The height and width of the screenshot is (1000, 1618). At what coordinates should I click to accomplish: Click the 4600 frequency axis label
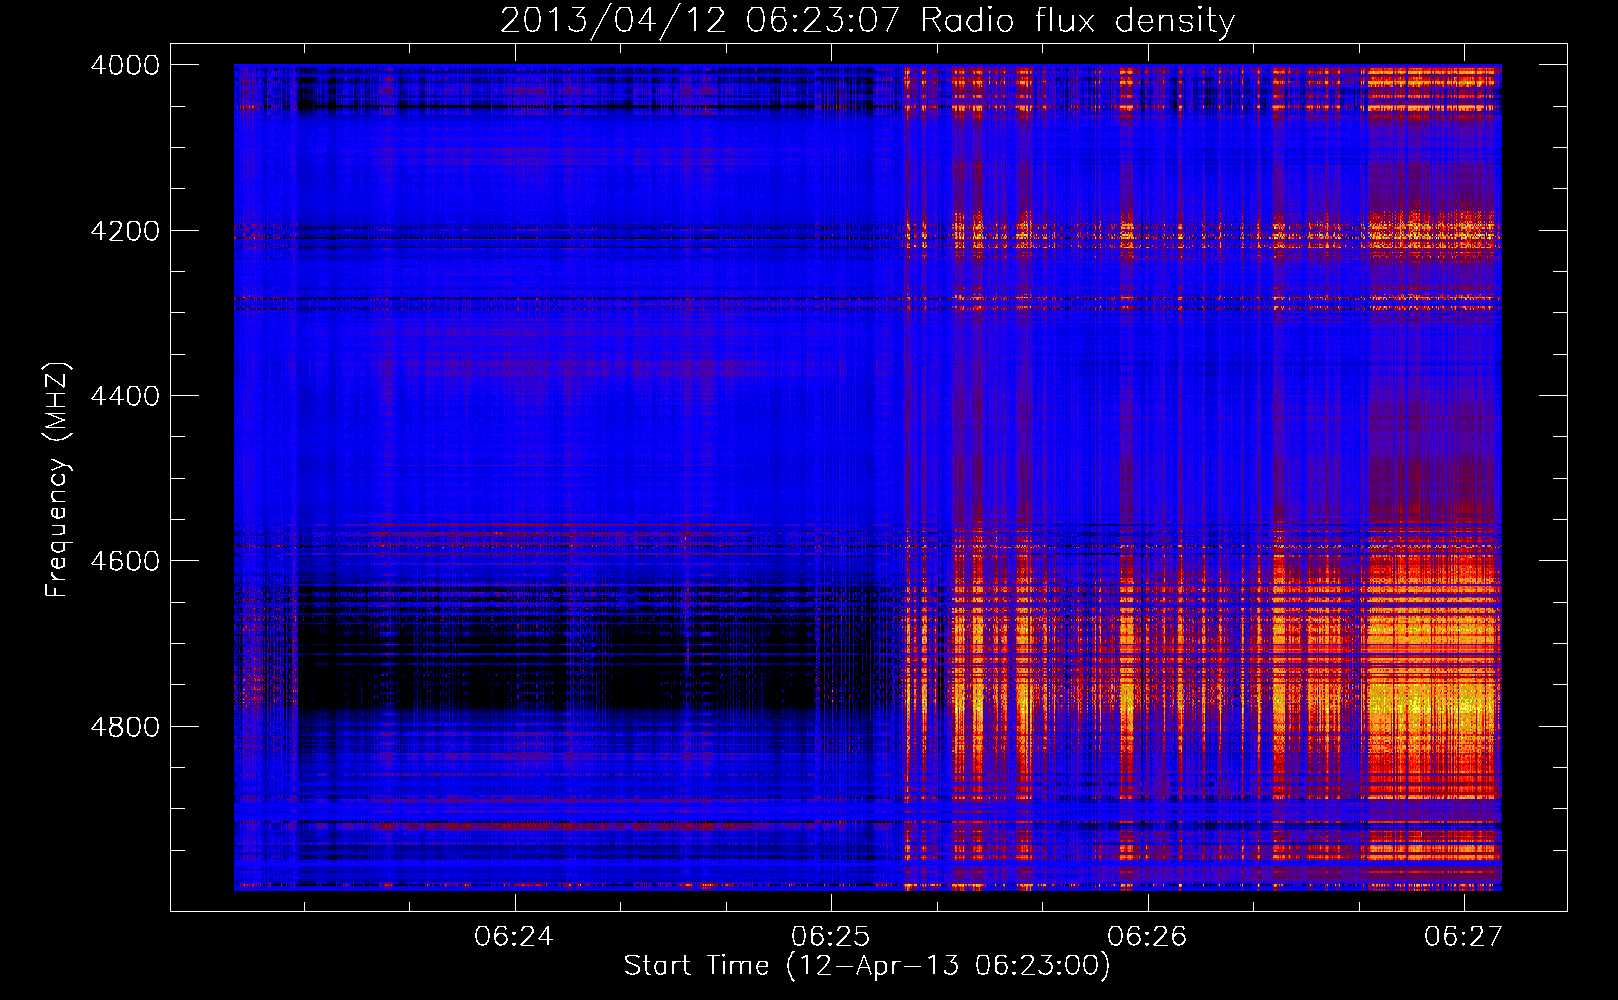[125, 561]
